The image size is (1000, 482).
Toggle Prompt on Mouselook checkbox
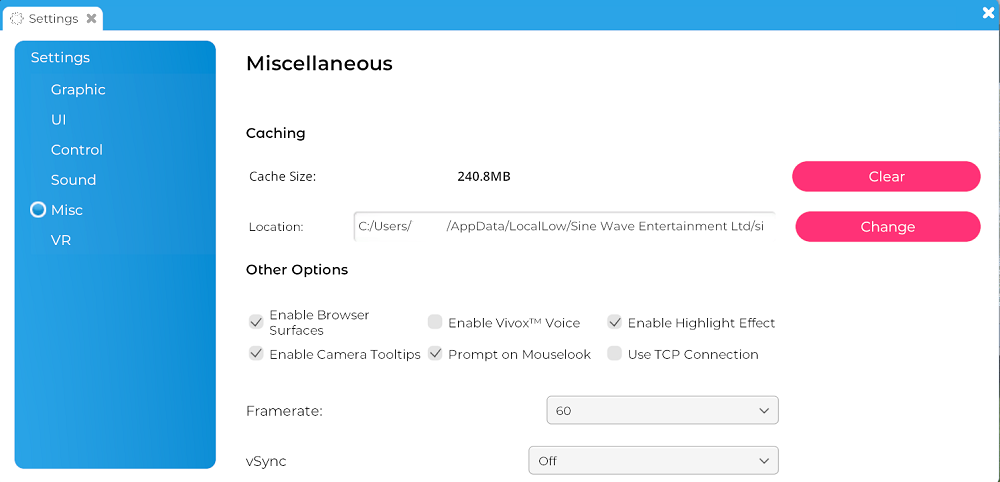click(x=435, y=353)
